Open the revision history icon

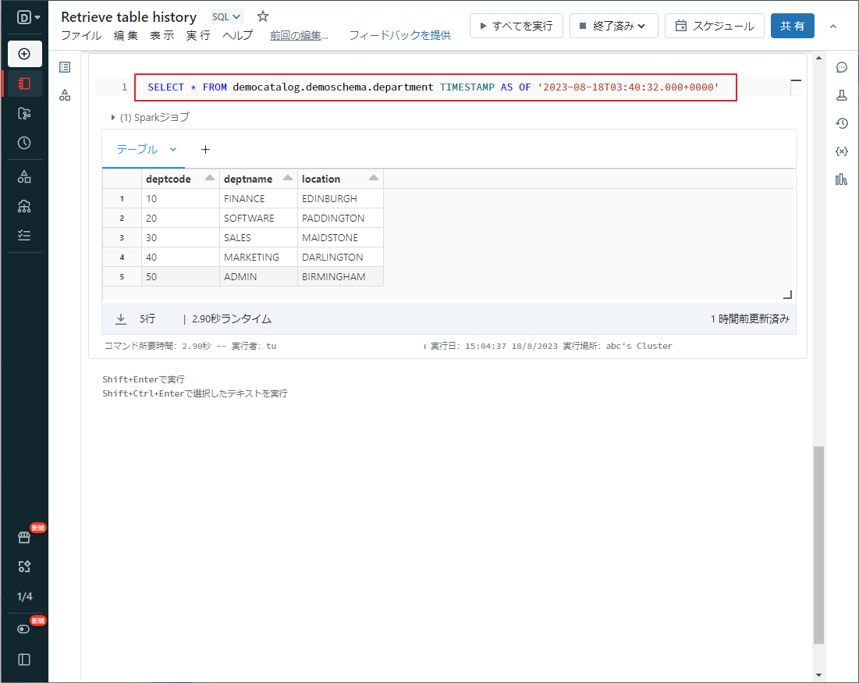click(x=841, y=124)
